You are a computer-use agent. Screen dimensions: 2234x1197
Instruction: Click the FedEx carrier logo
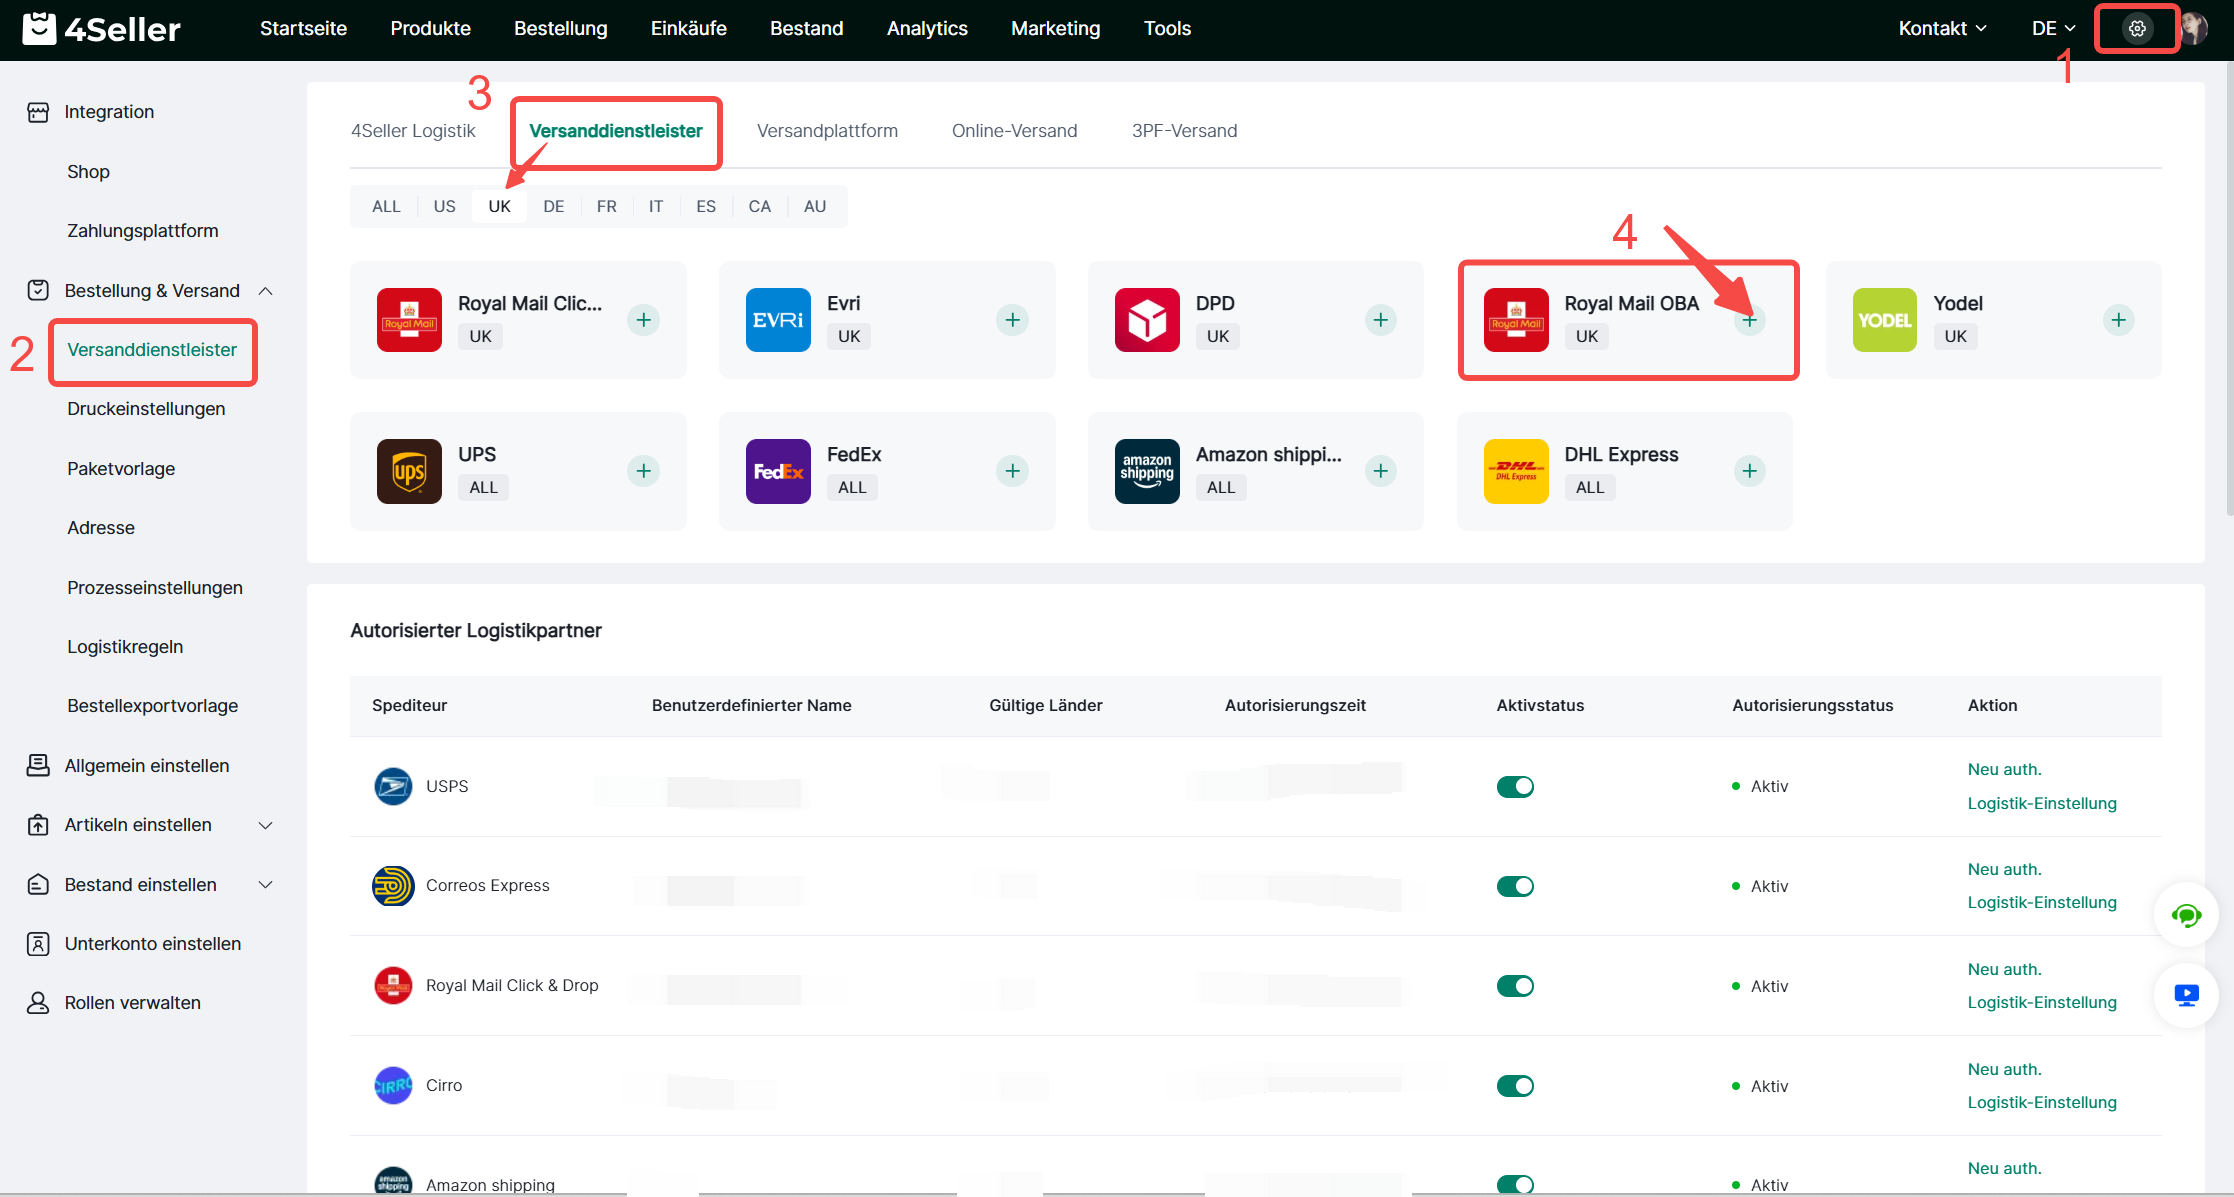pos(778,471)
